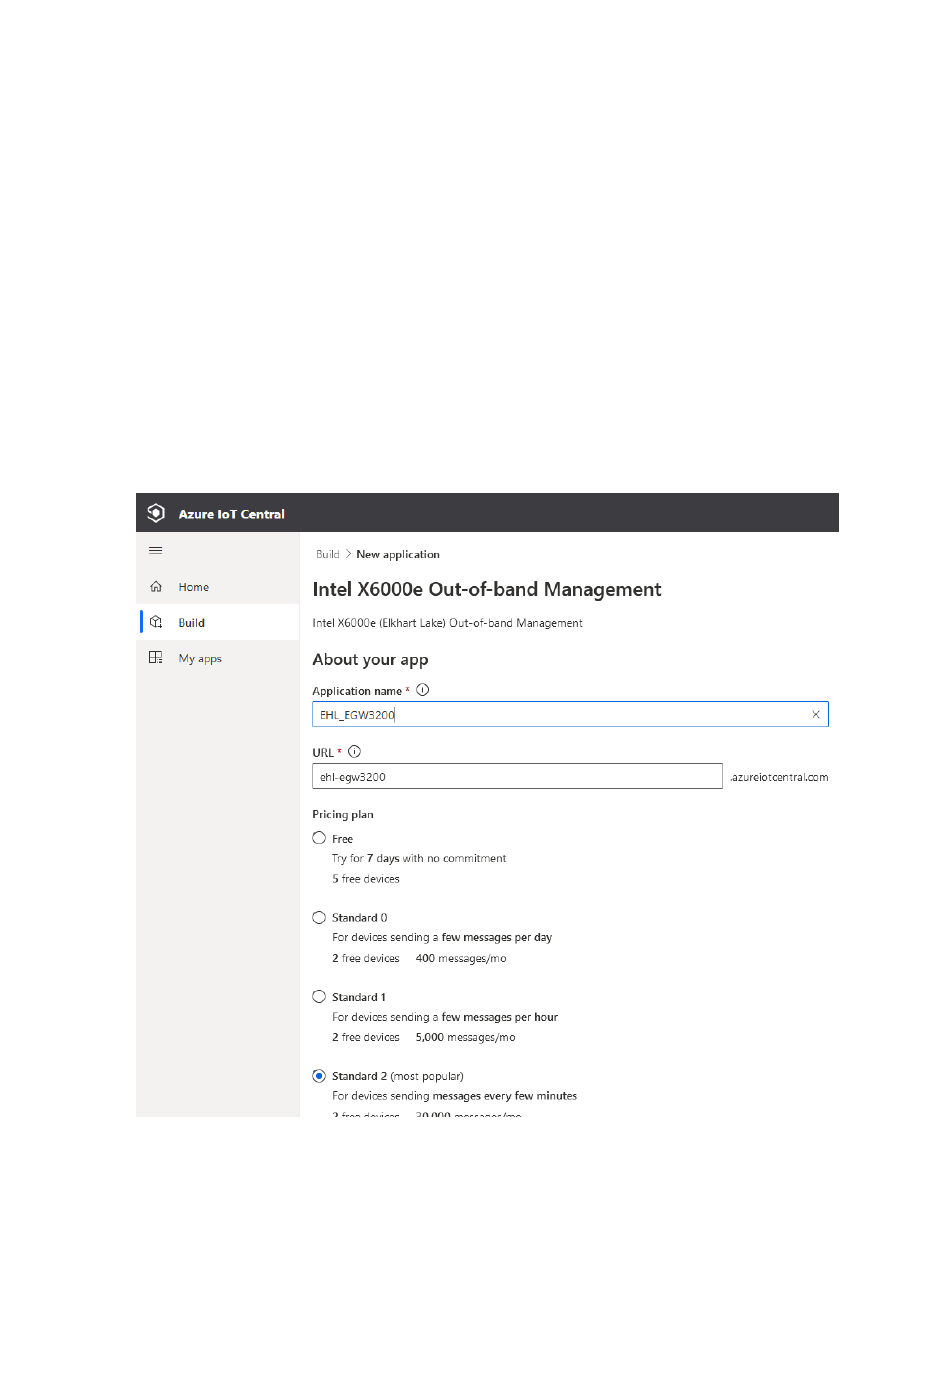Click 'For devices sending a few messages per day'
The image size is (950, 1387).
[x=442, y=937]
